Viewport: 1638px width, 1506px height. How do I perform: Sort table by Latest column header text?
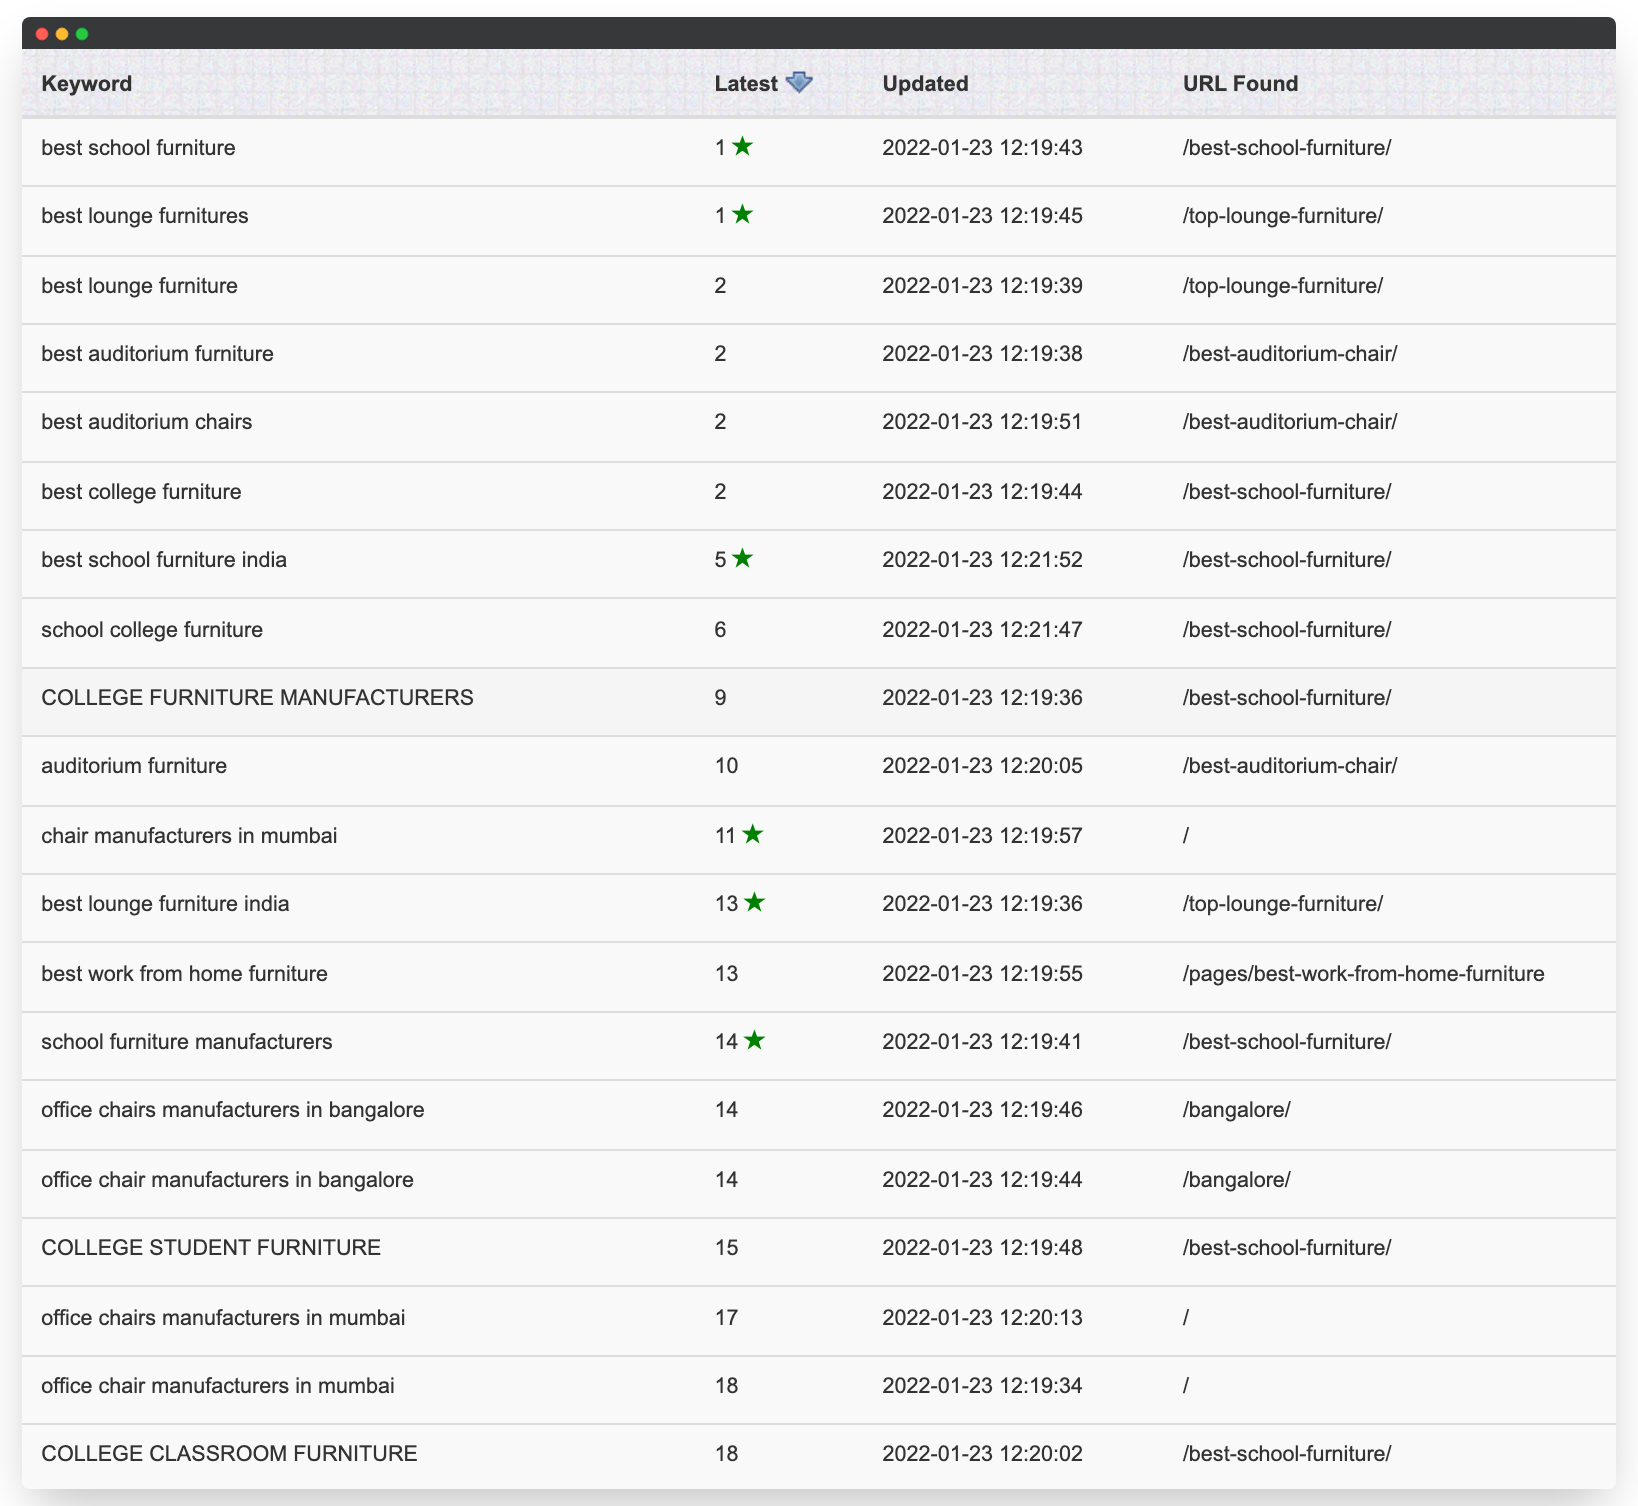pos(745,84)
